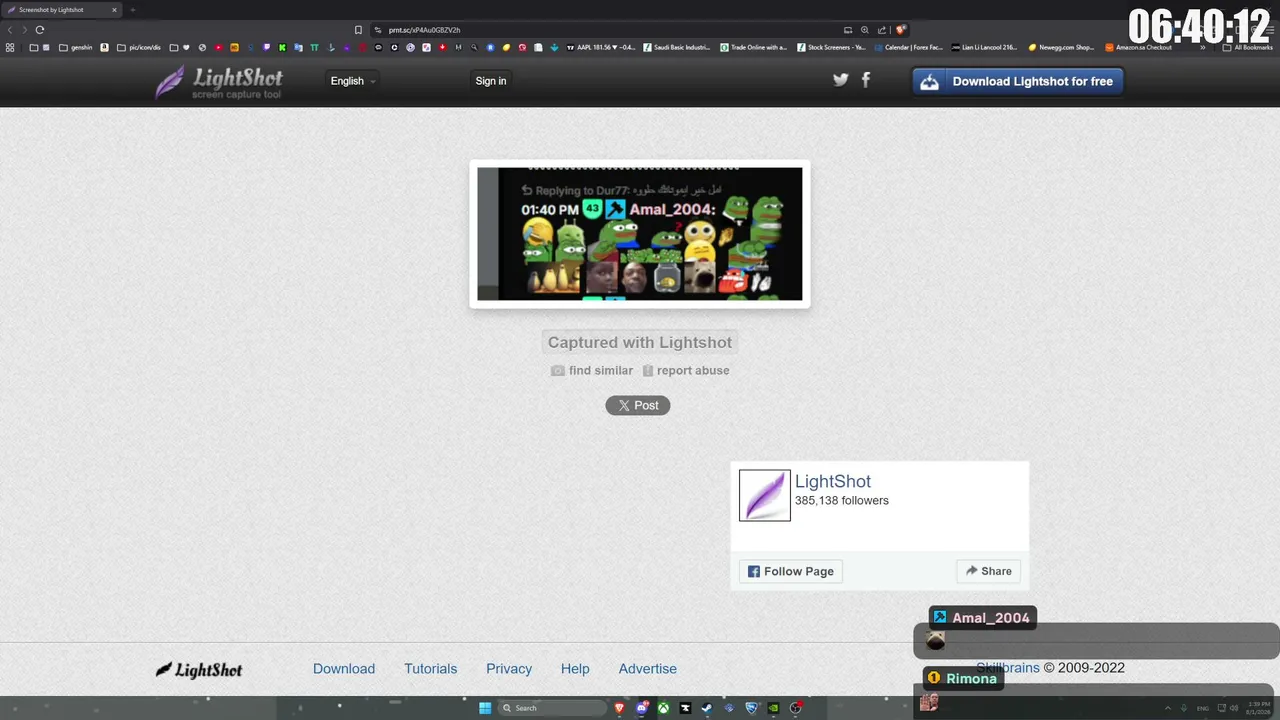Open Discord from the taskbar
The image size is (1280, 720).
click(x=642, y=708)
